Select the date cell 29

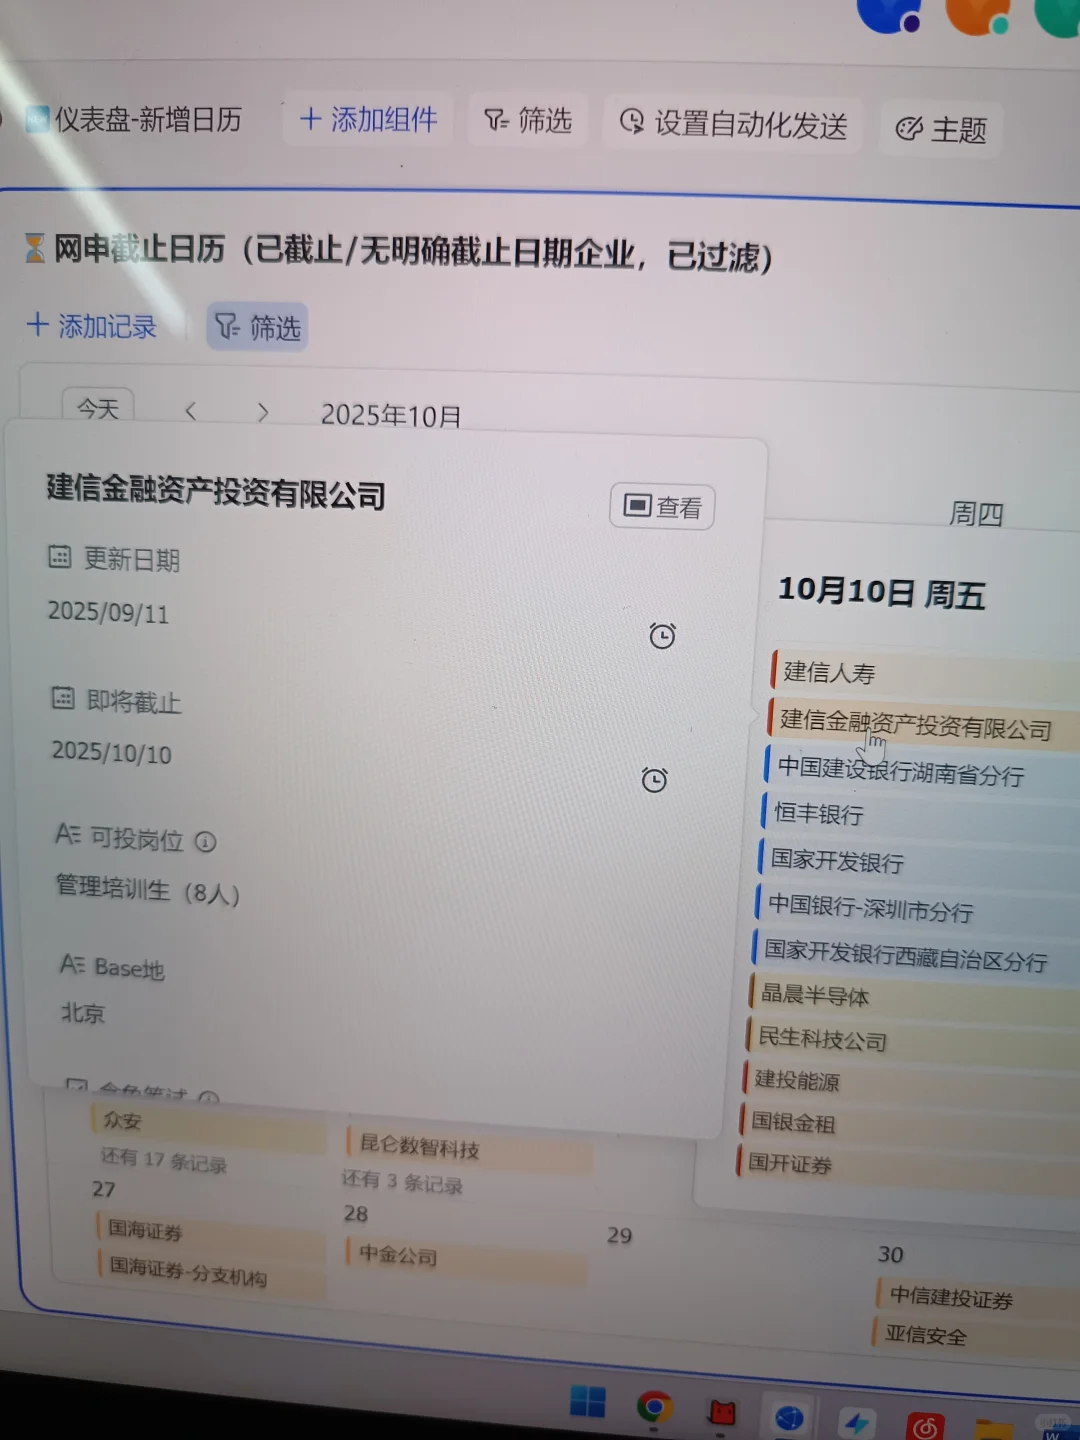(619, 1236)
